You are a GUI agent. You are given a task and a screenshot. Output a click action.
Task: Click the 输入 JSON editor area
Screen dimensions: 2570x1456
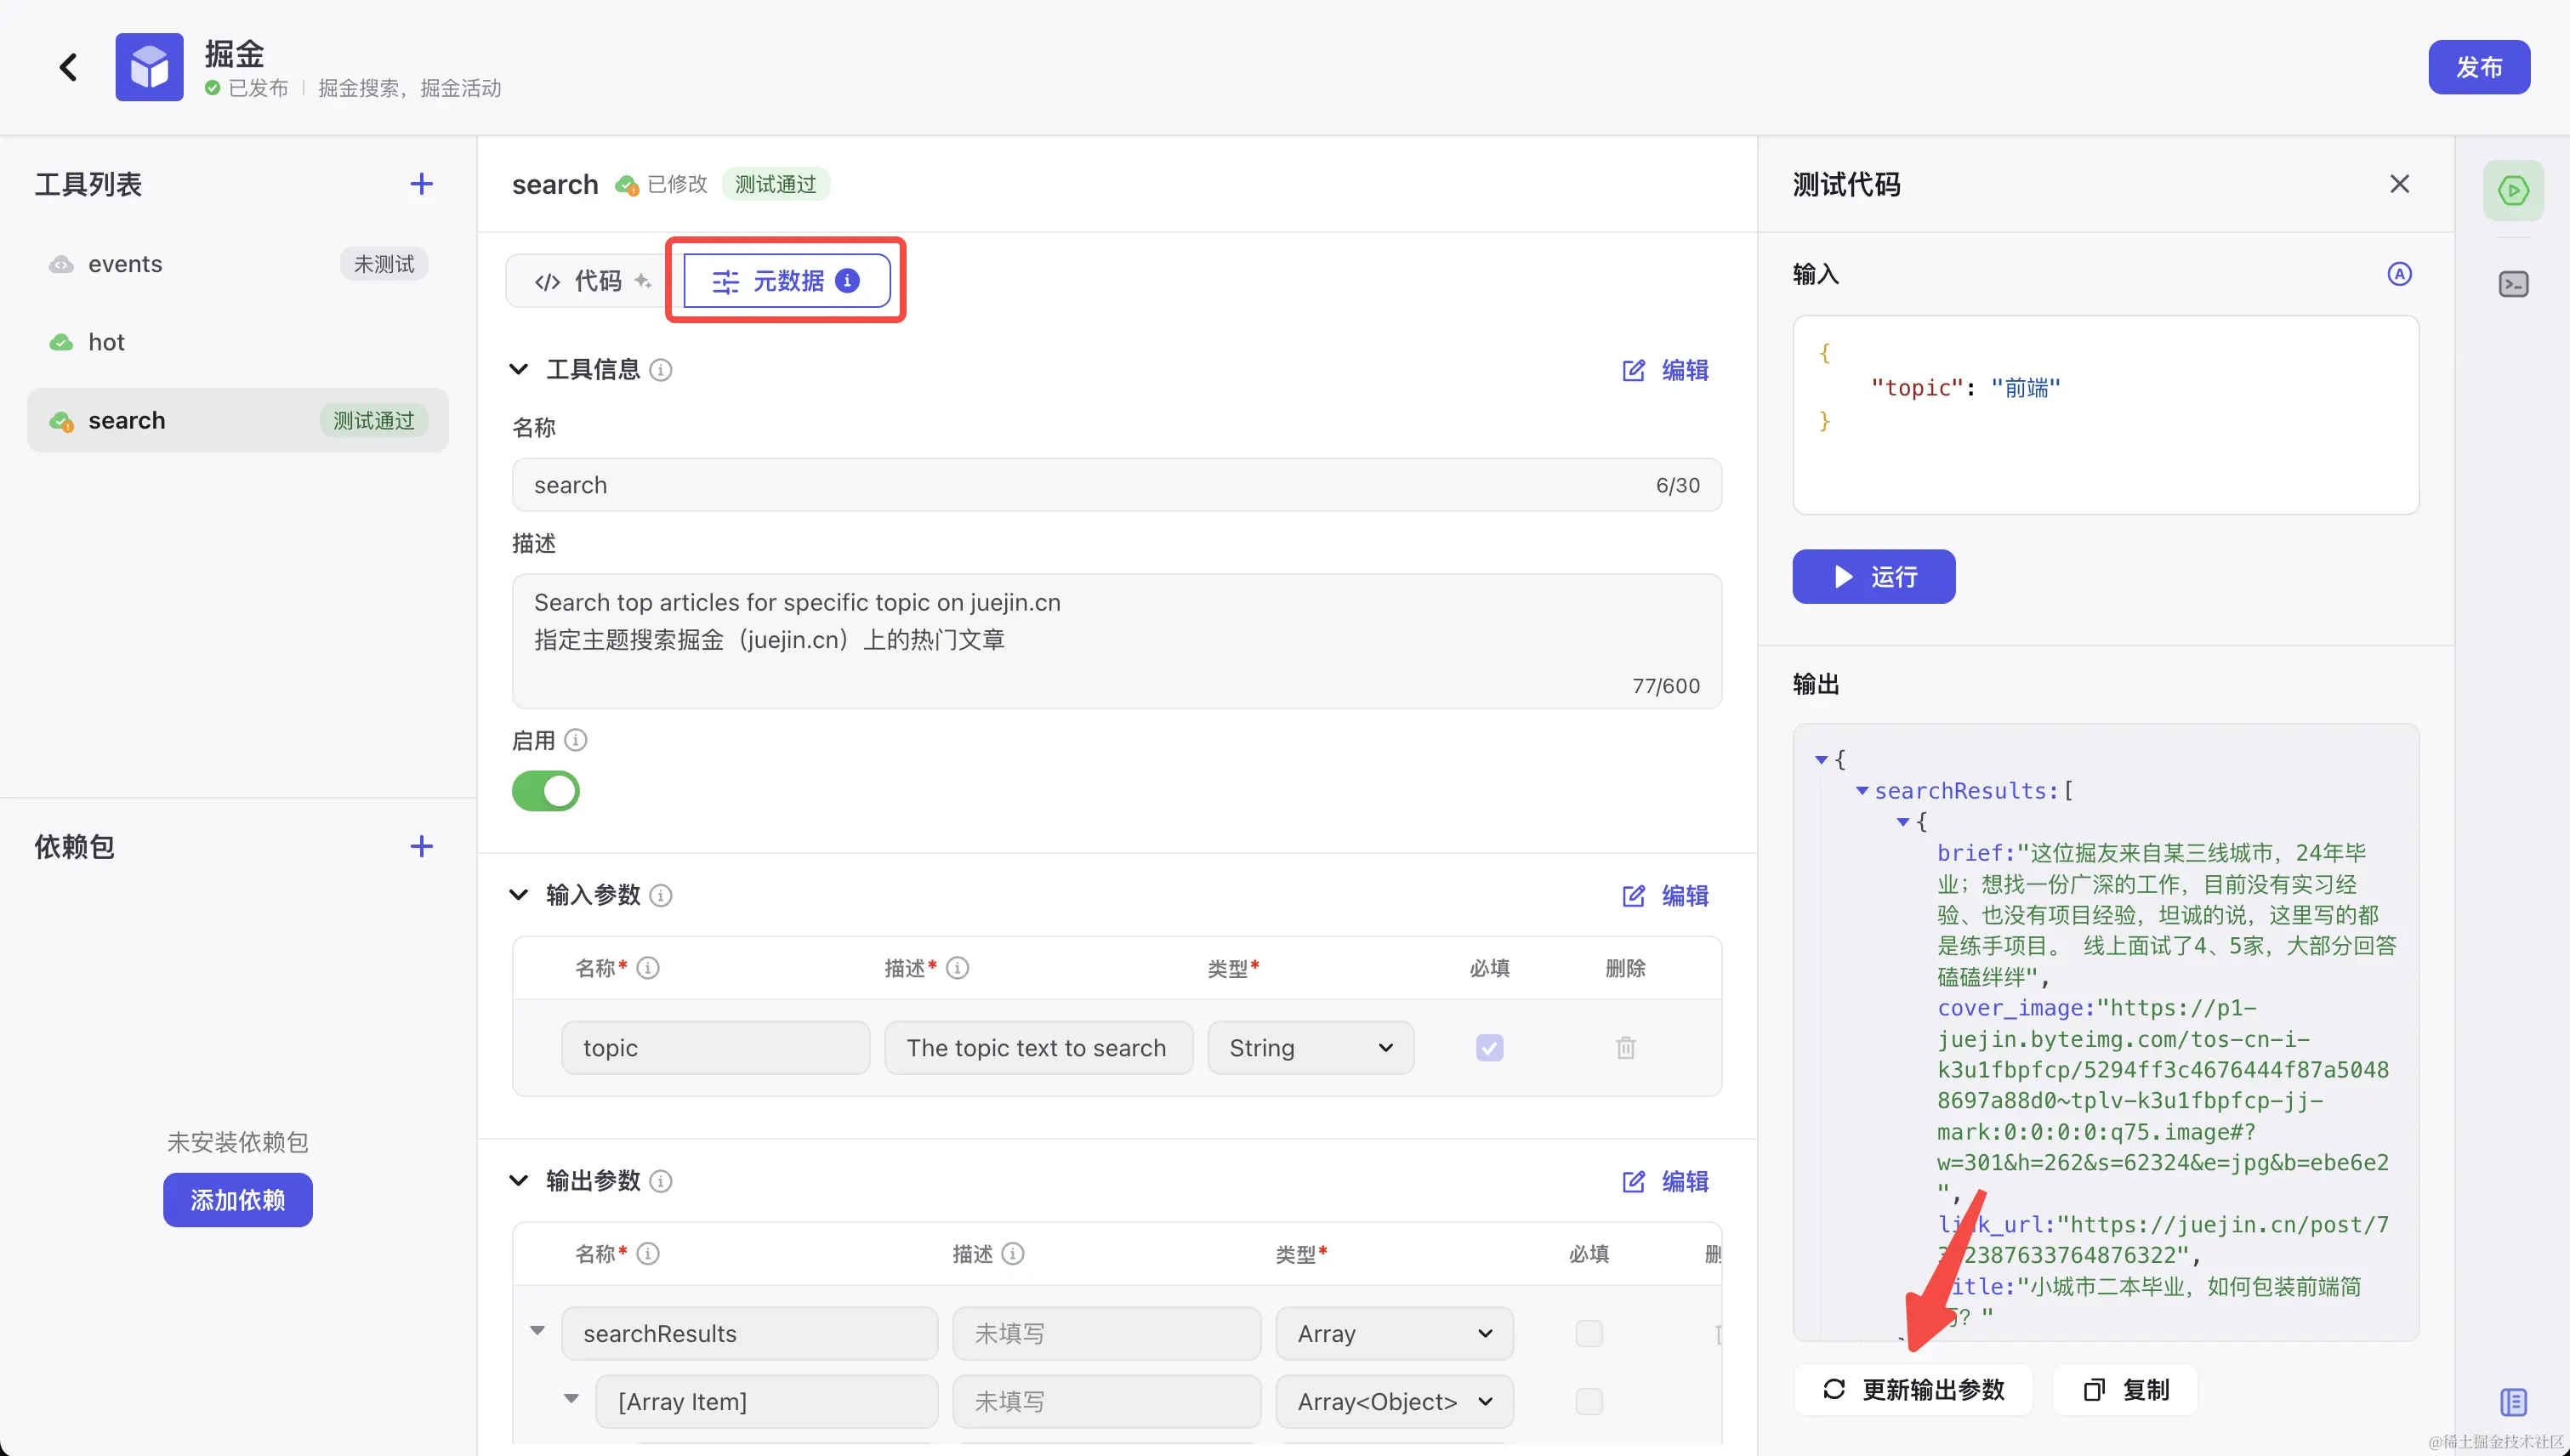(x=2105, y=415)
